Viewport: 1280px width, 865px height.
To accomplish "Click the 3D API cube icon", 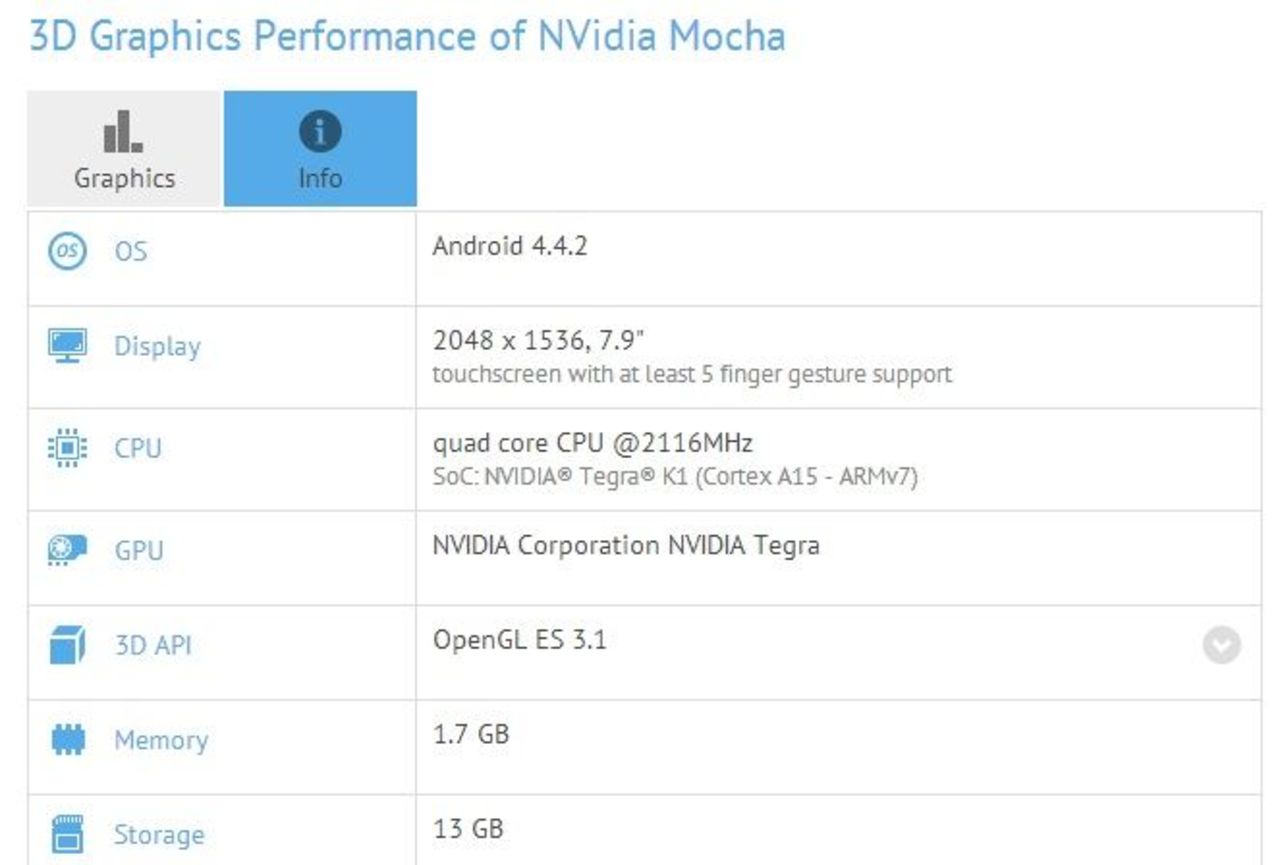I will [66, 646].
